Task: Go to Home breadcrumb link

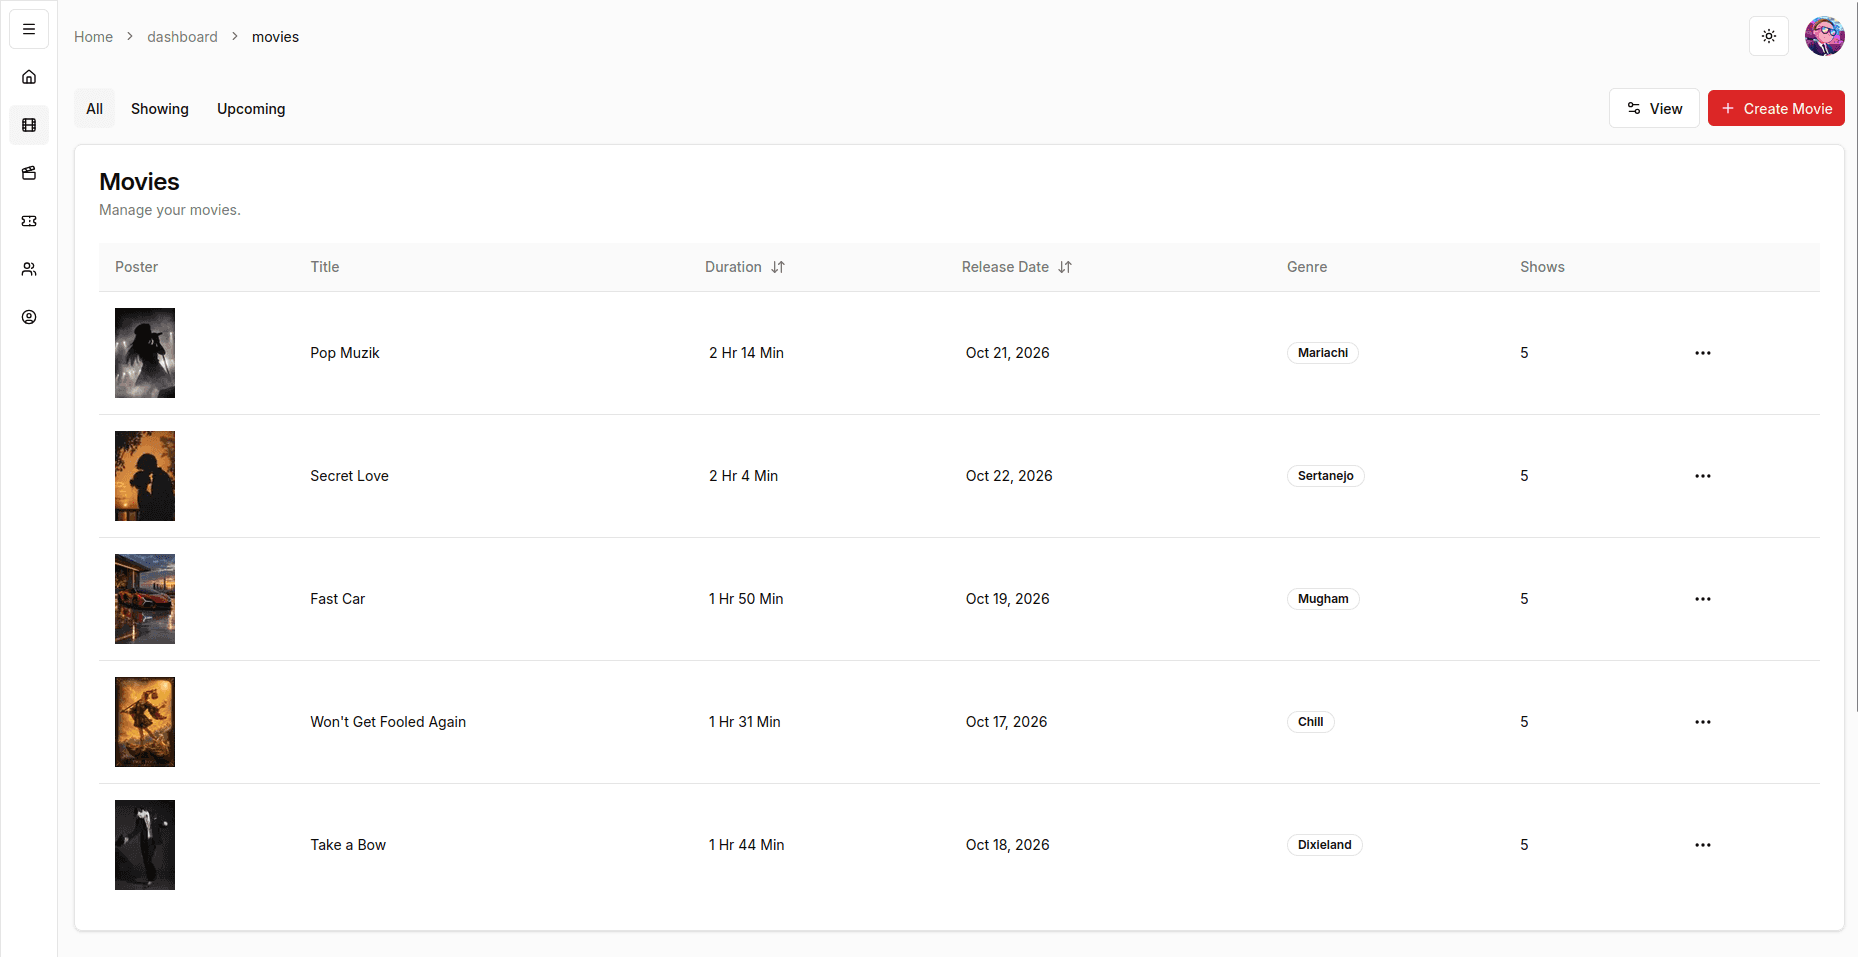Action: tap(93, 37)
